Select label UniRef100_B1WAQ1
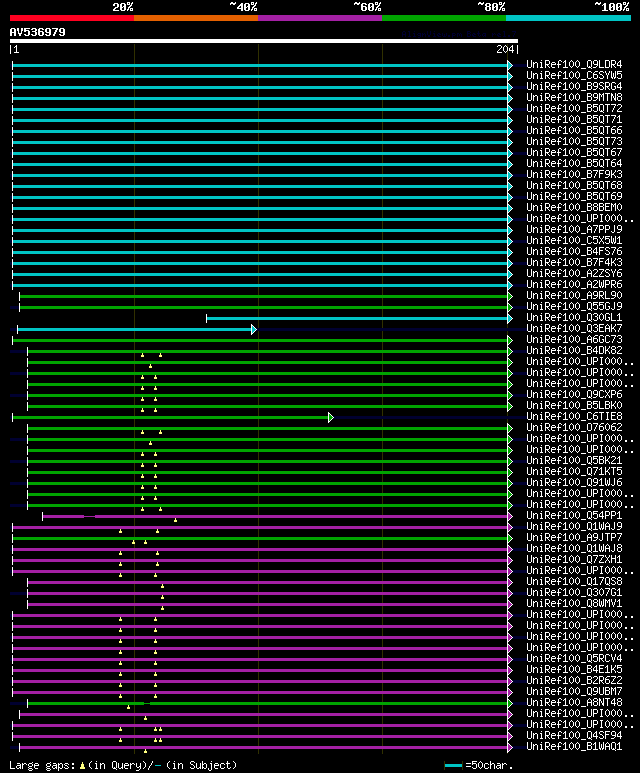 (x=574, y=747)
